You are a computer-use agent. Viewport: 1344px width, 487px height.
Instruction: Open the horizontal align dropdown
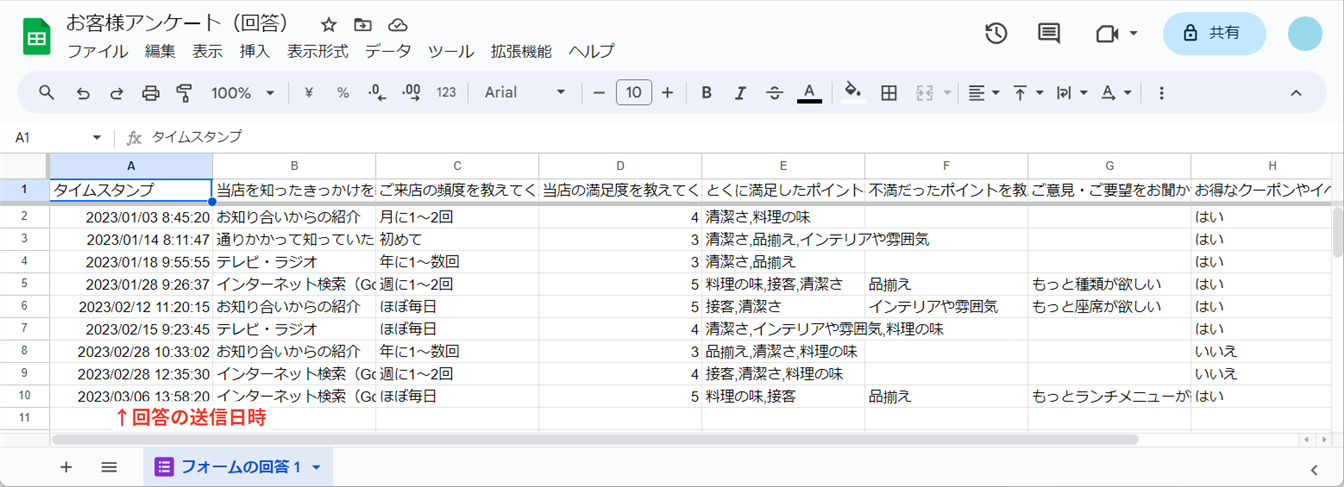[984, 93]
